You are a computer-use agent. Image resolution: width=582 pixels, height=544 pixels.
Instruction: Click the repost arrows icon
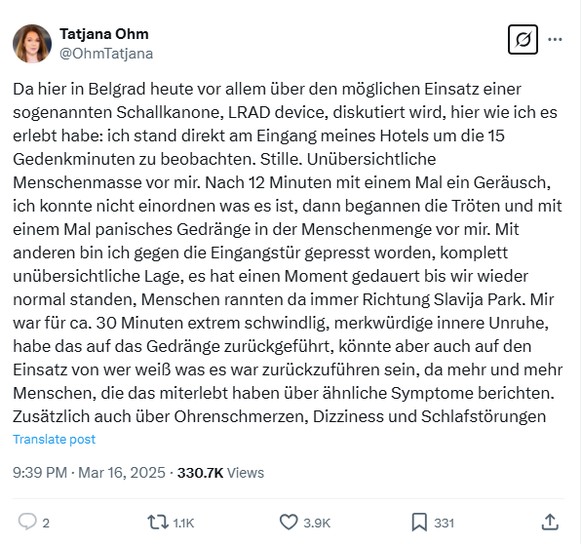[158, 522]
